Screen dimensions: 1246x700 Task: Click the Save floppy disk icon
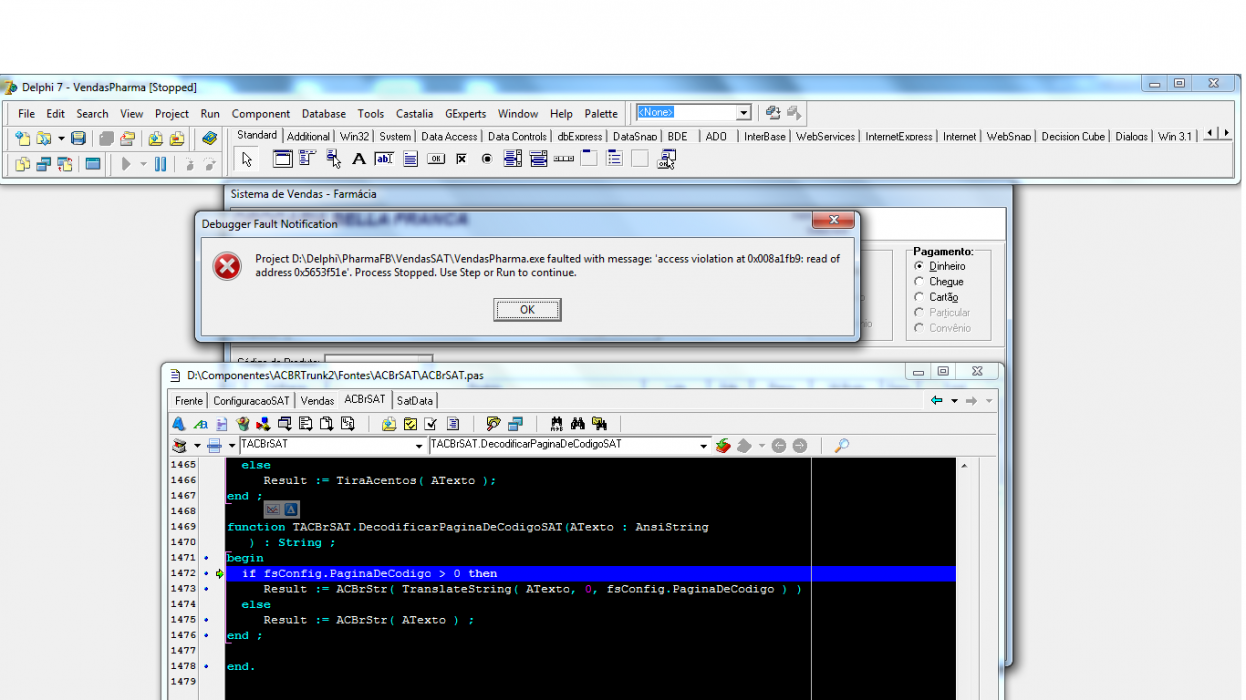coord(78,138)
